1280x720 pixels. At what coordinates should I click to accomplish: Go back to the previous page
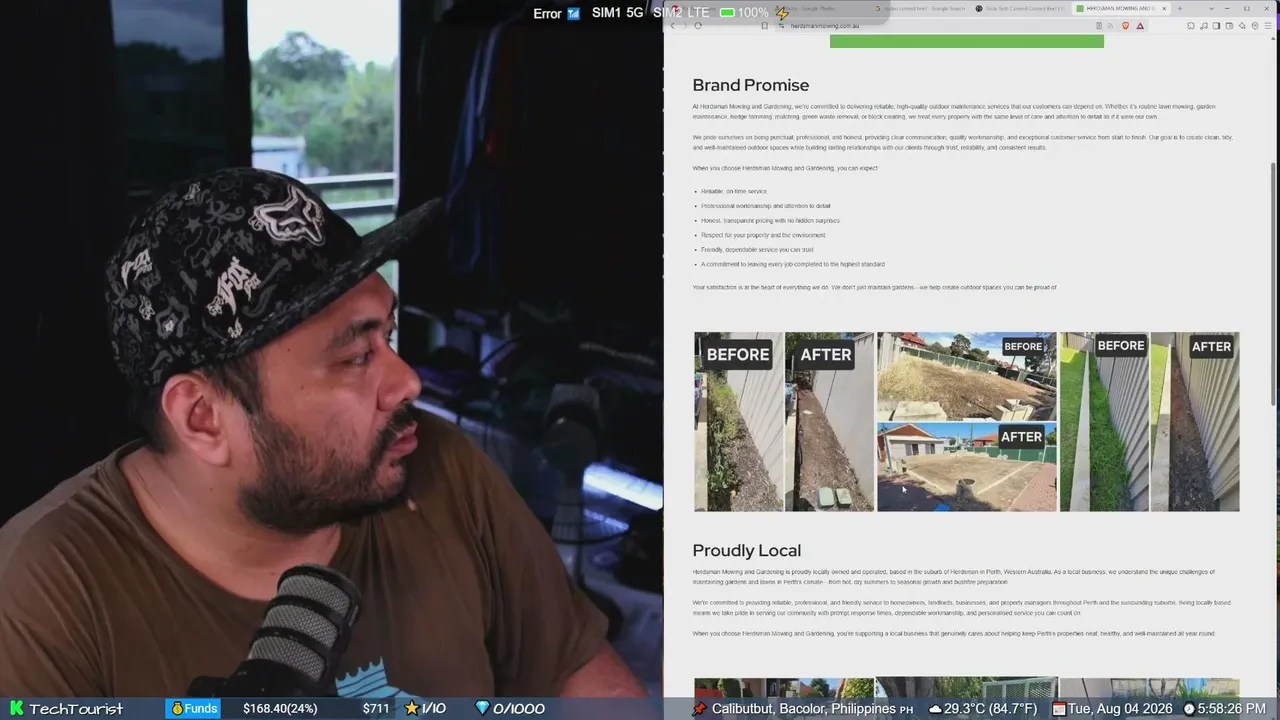pos(672,26)
